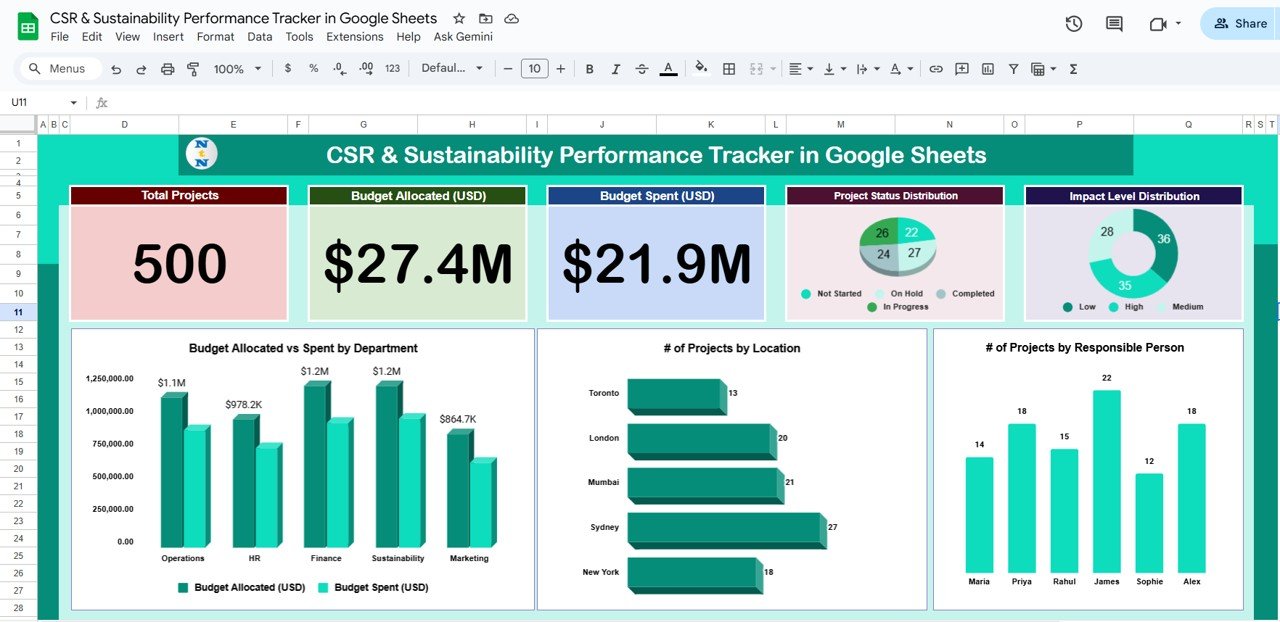
Task: Toggle bold formatting
Action: (589, 68)
